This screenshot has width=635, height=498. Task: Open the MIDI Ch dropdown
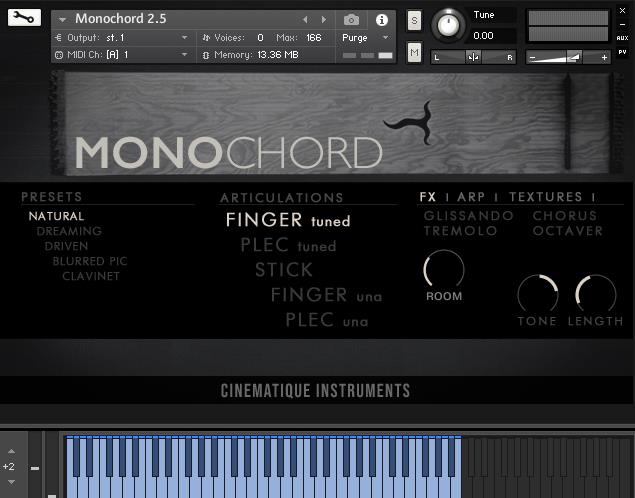(184, 54)
